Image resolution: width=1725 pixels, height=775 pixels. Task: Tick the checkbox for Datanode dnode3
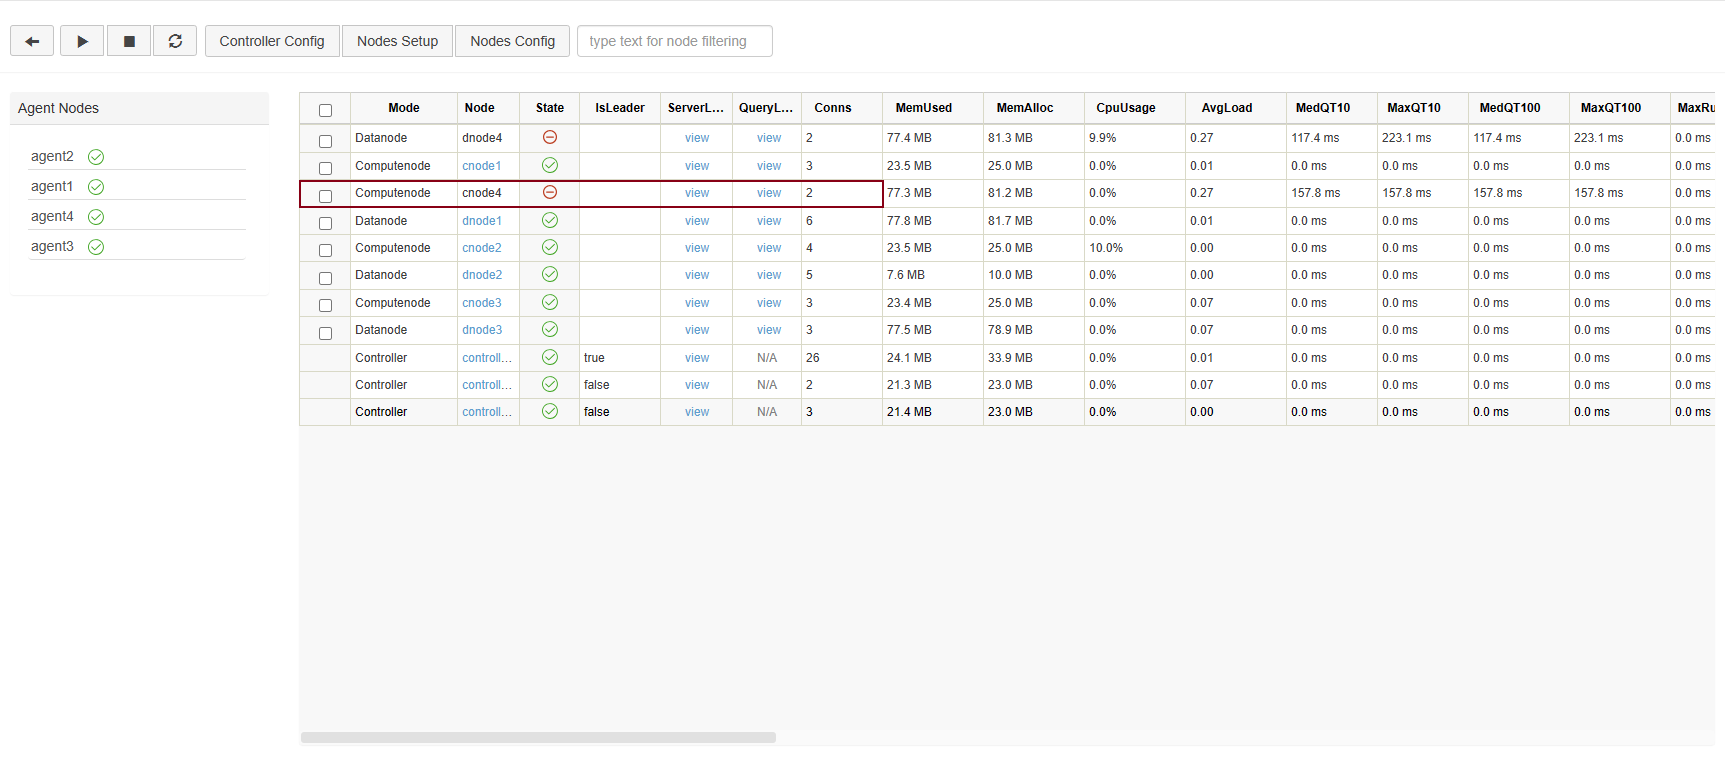tap(325, 333)
